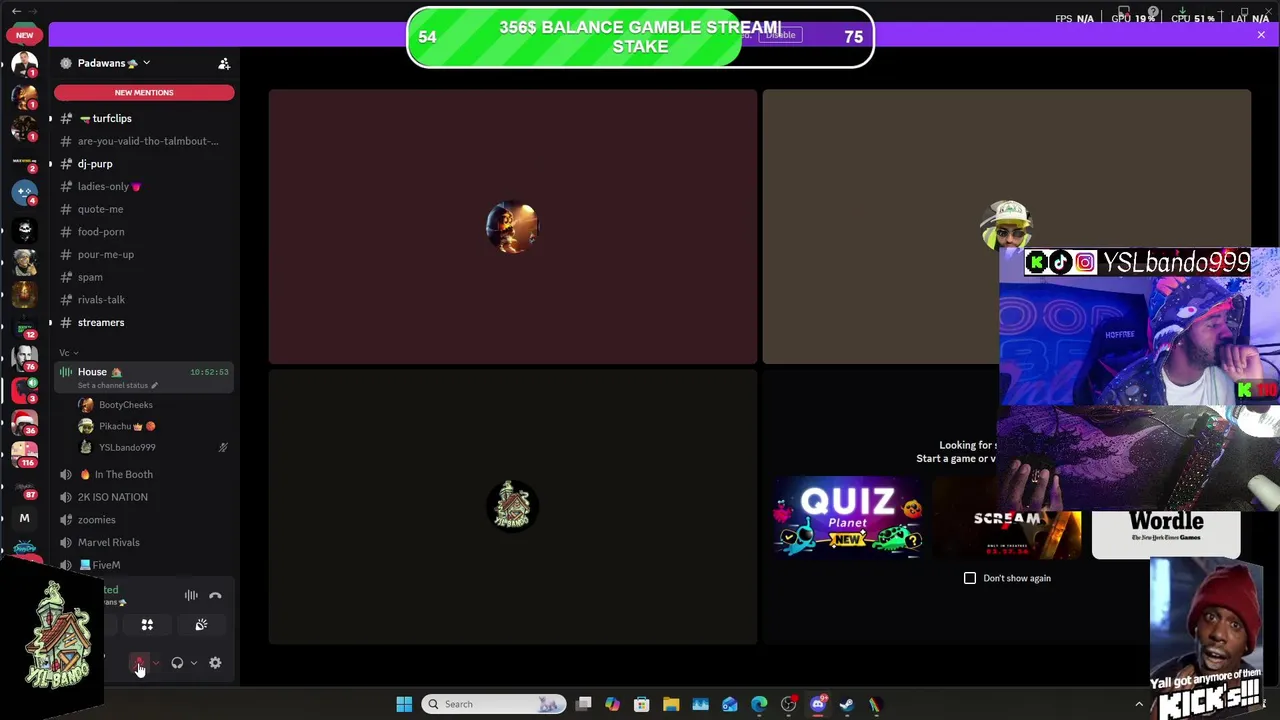The height and width of the screenshot is (720, 1280).
Task: Open skull server icon
Action: pos(24,231)
